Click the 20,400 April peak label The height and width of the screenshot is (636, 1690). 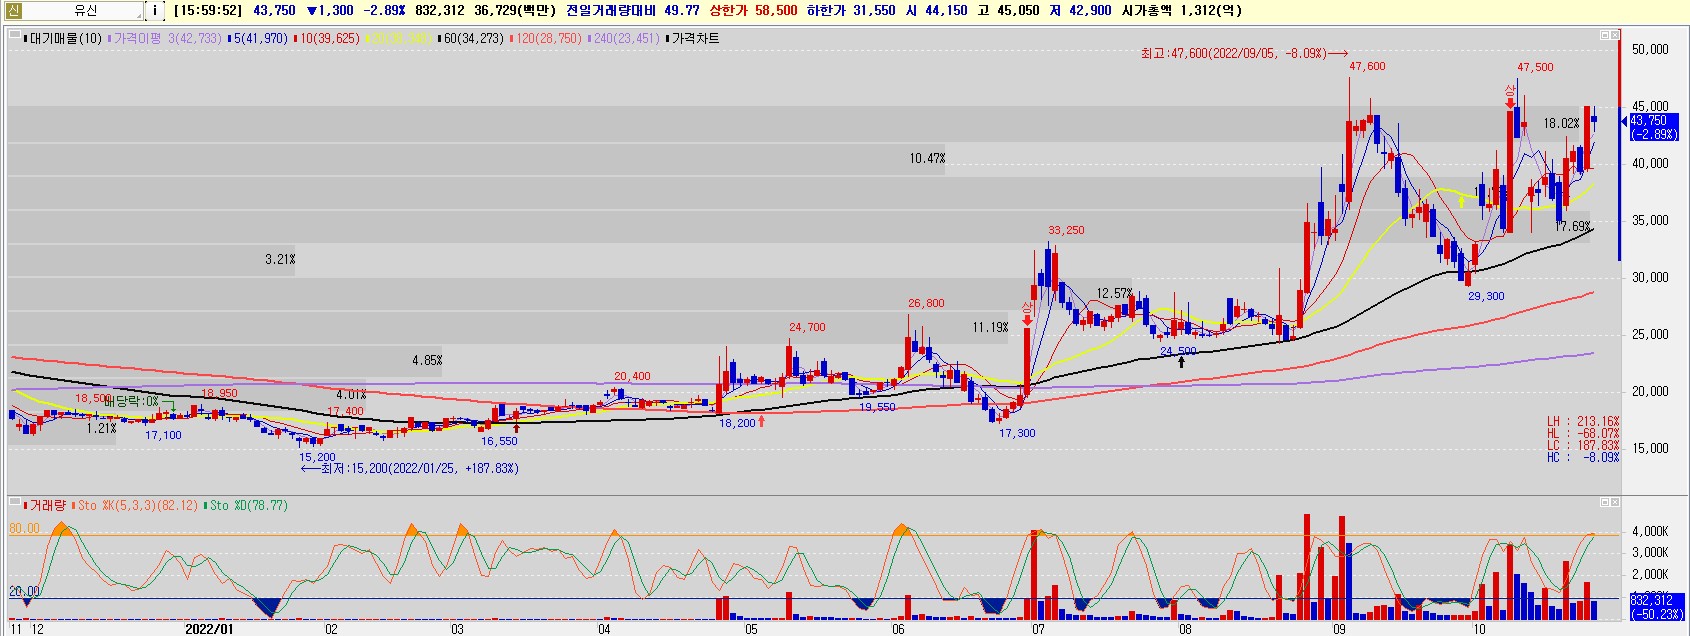632,377
